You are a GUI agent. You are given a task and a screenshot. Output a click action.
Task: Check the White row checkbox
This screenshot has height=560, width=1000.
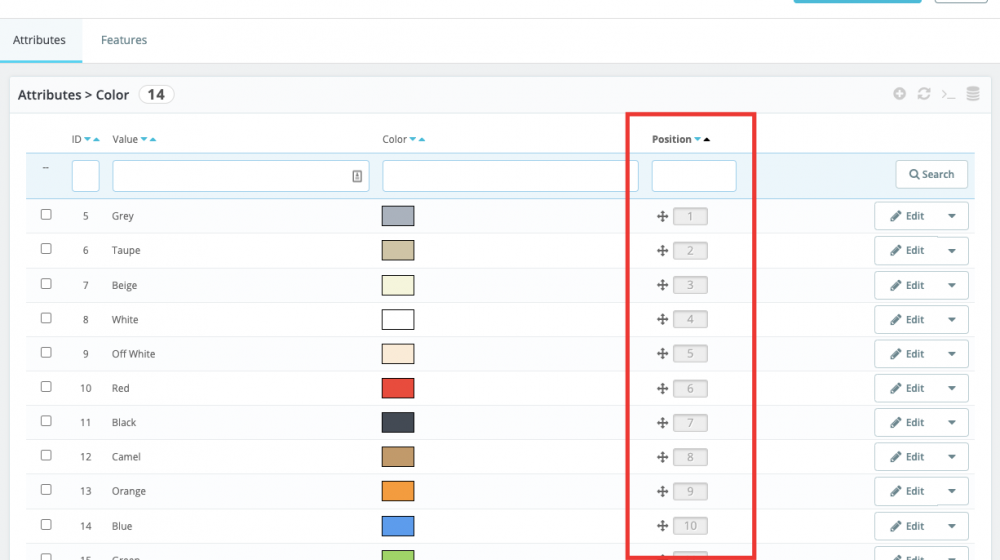tap(46, 318)
